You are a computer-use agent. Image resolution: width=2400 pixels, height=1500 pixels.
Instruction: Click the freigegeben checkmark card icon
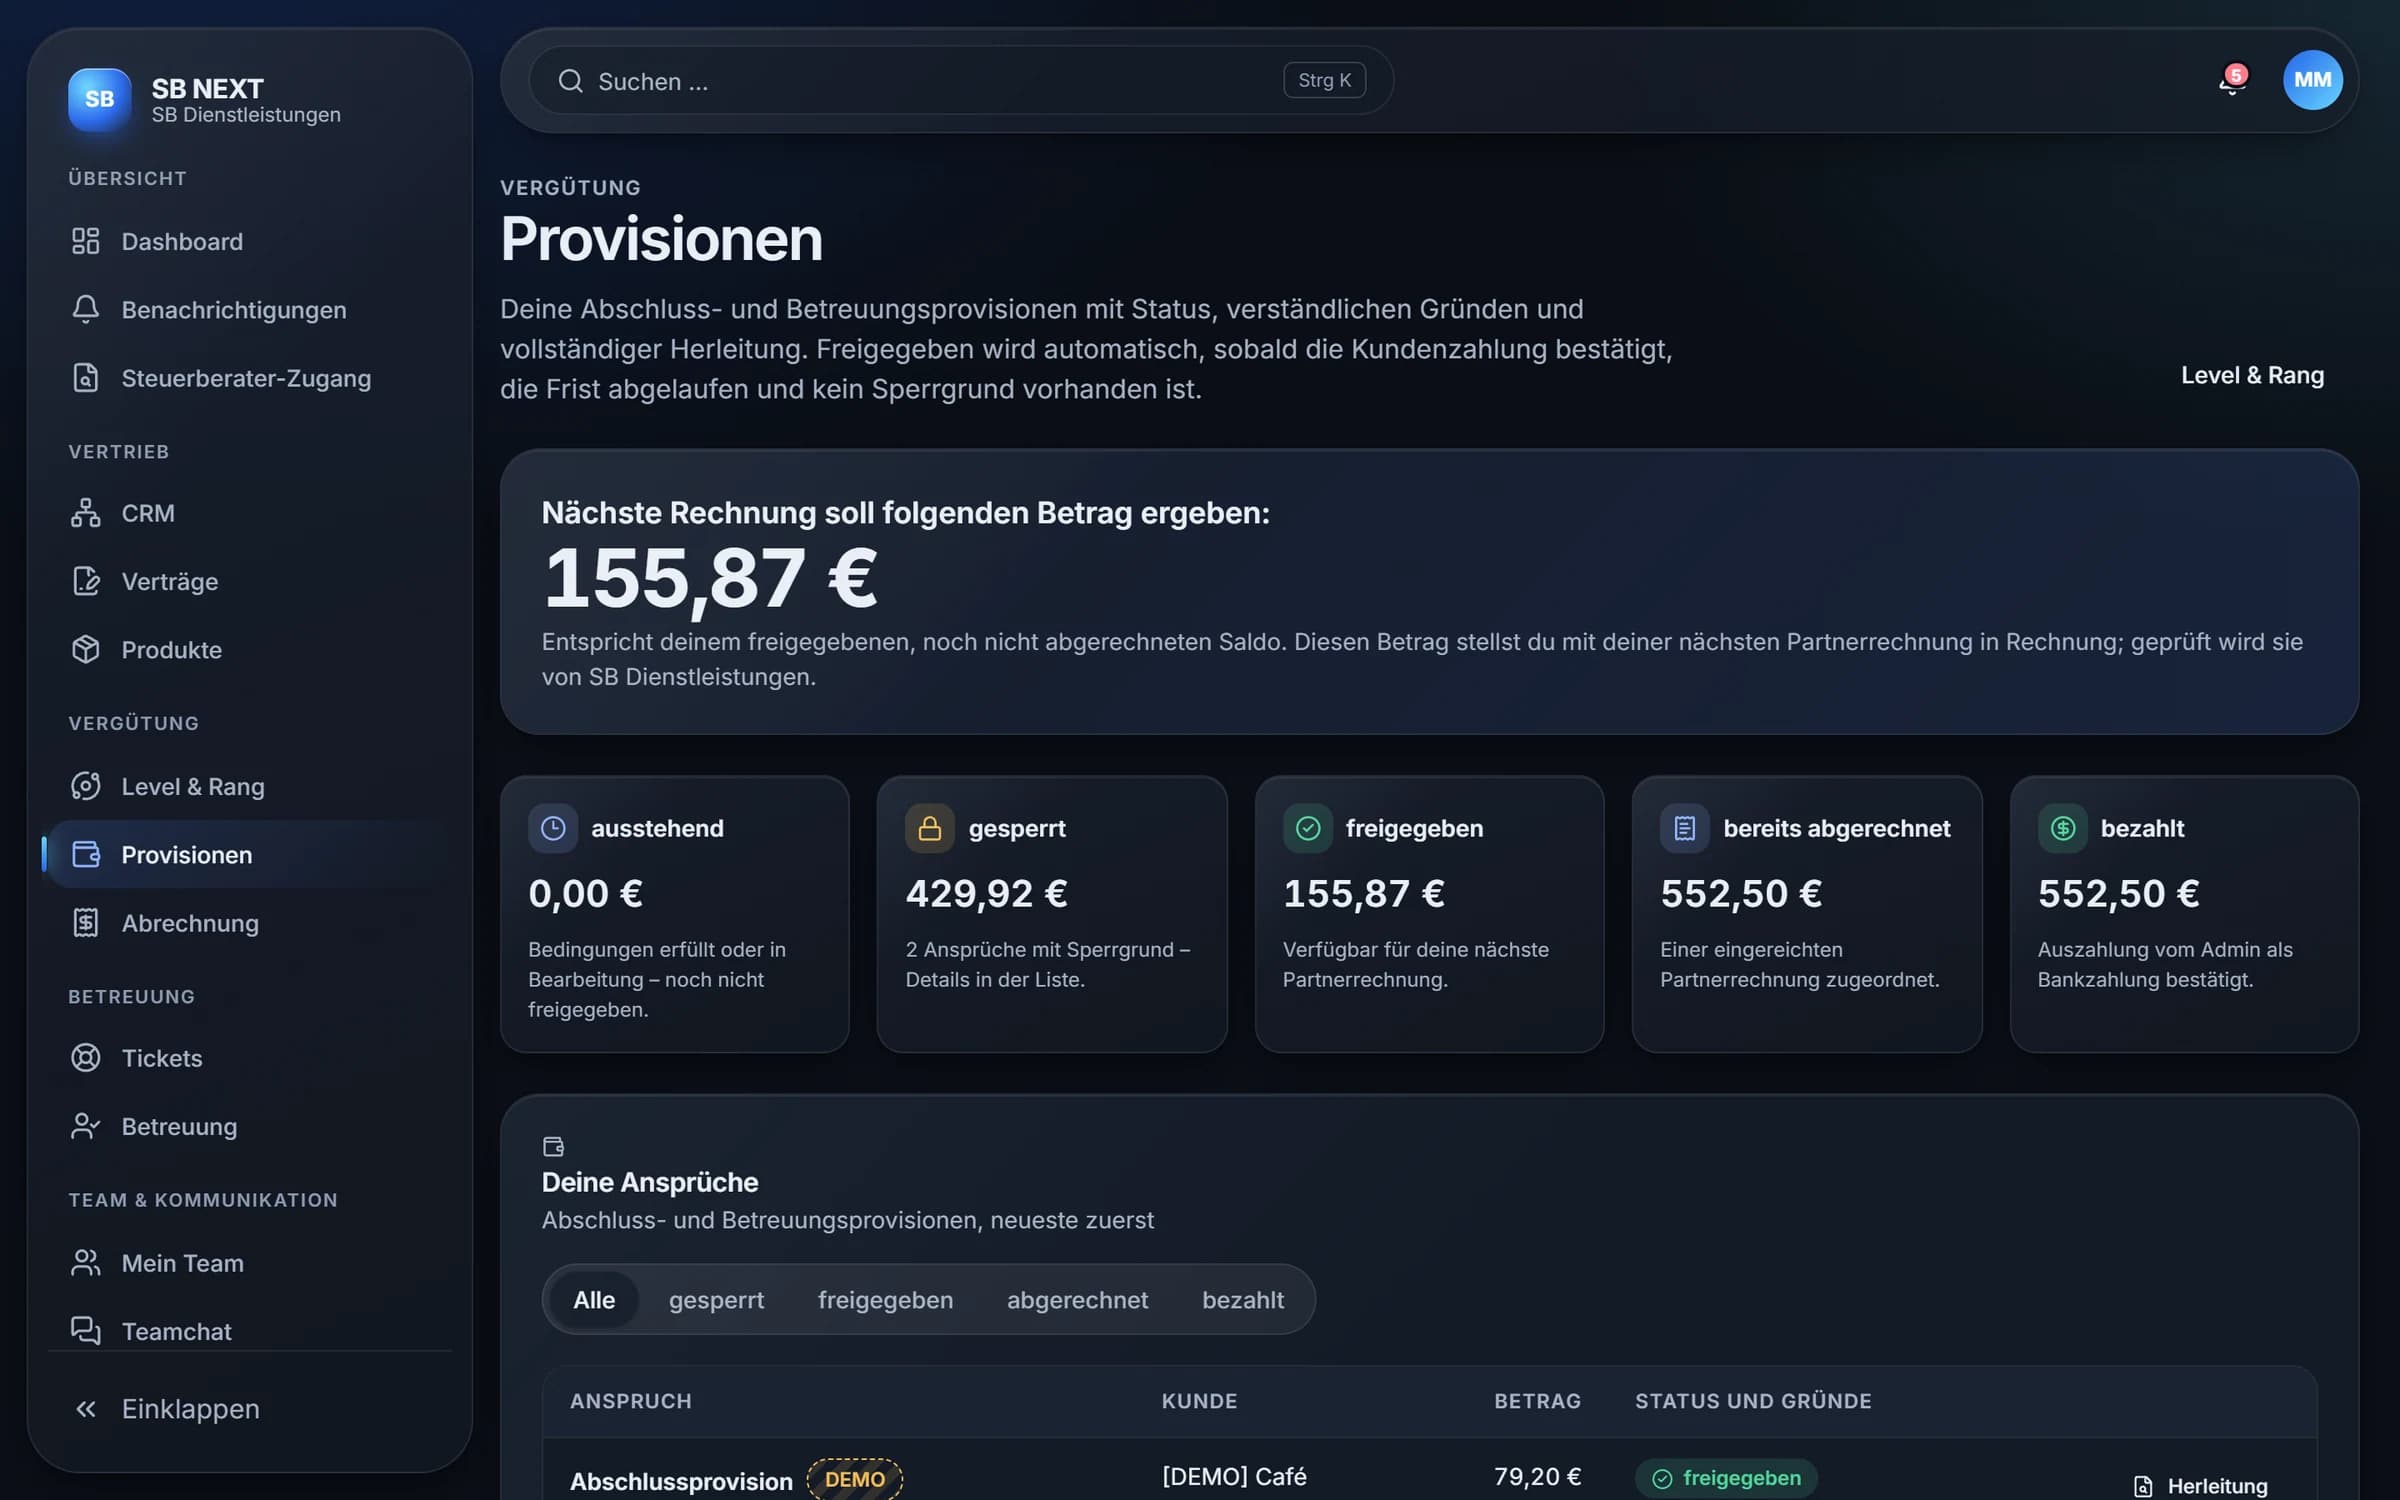click(1308, 828)
